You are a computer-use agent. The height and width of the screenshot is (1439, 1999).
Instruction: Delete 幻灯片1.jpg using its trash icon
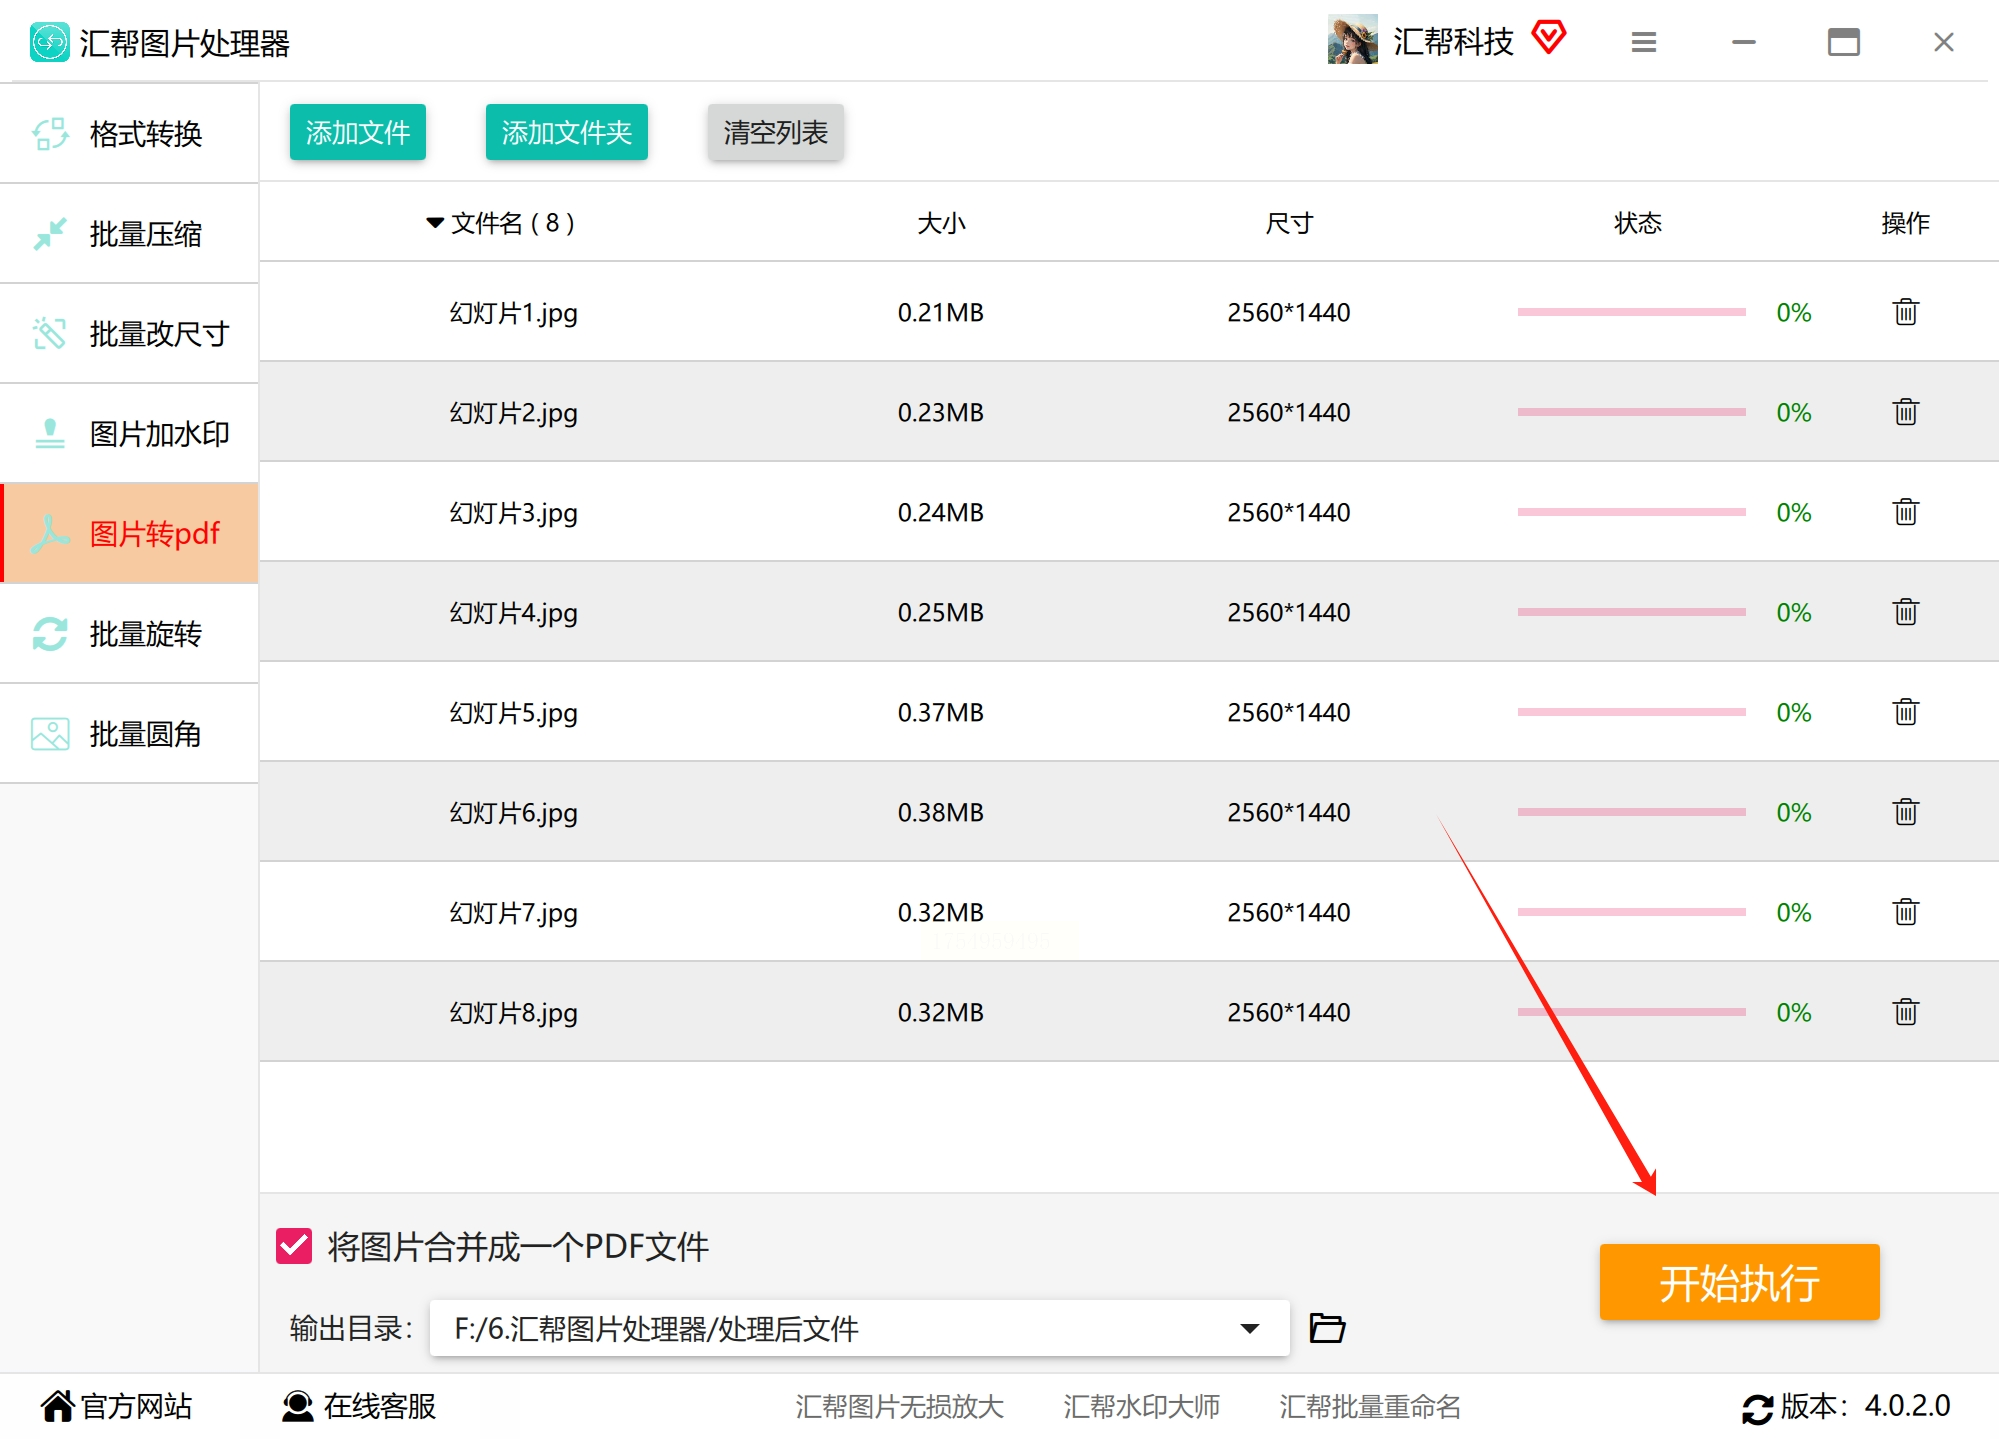tap(1905, 312)
